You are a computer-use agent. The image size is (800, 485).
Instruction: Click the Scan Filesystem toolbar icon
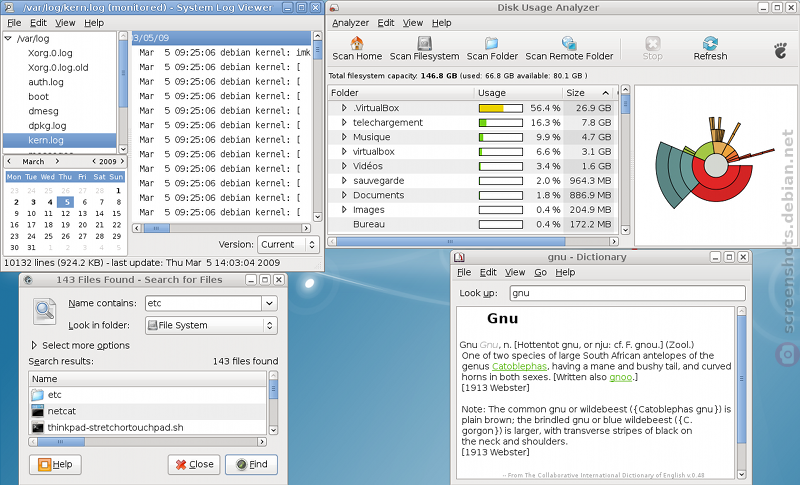[x=424, y=43]
